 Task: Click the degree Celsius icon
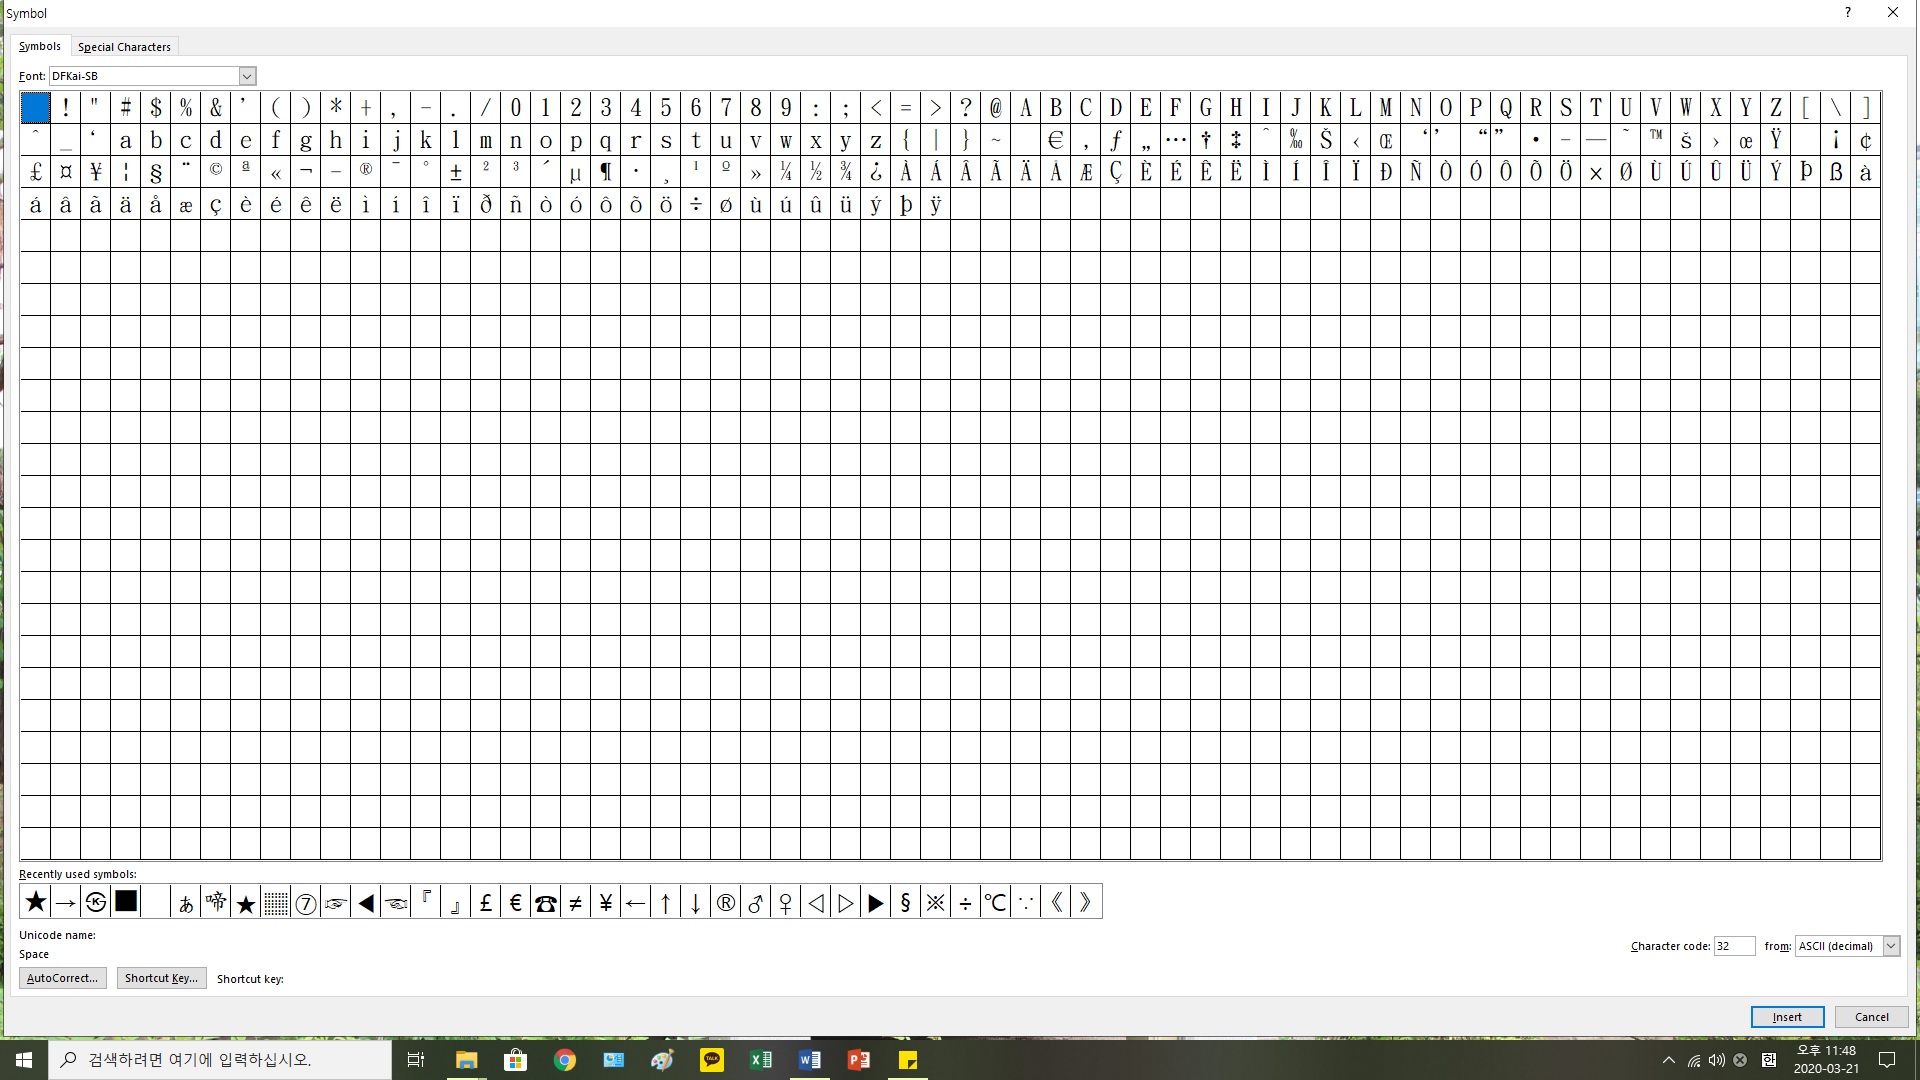point(997,902)
